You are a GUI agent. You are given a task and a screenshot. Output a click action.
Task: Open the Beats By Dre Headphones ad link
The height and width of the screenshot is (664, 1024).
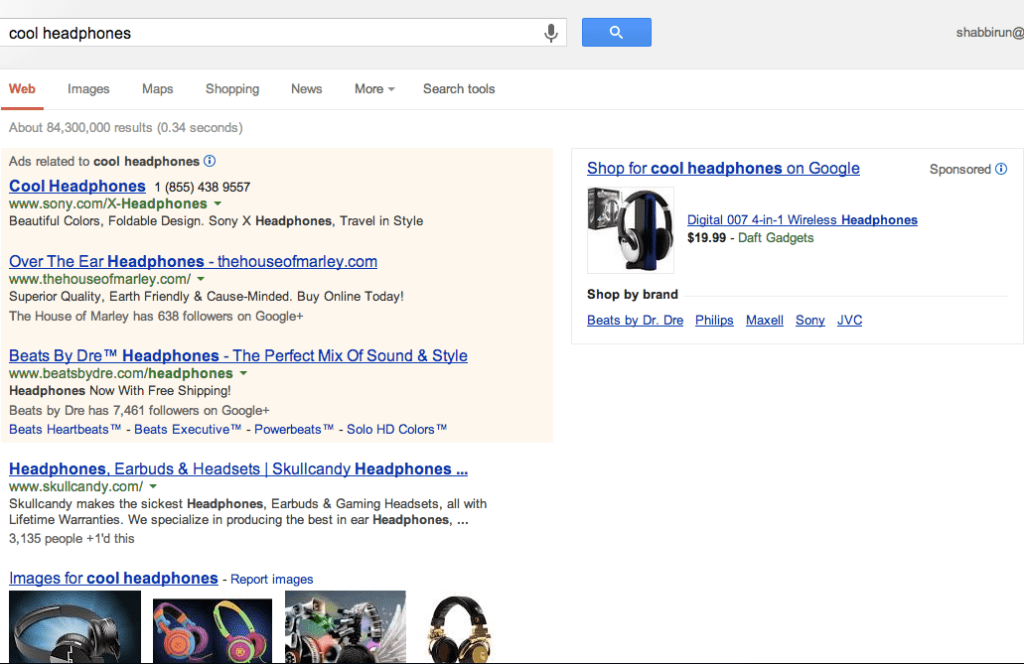coord(238,356)
